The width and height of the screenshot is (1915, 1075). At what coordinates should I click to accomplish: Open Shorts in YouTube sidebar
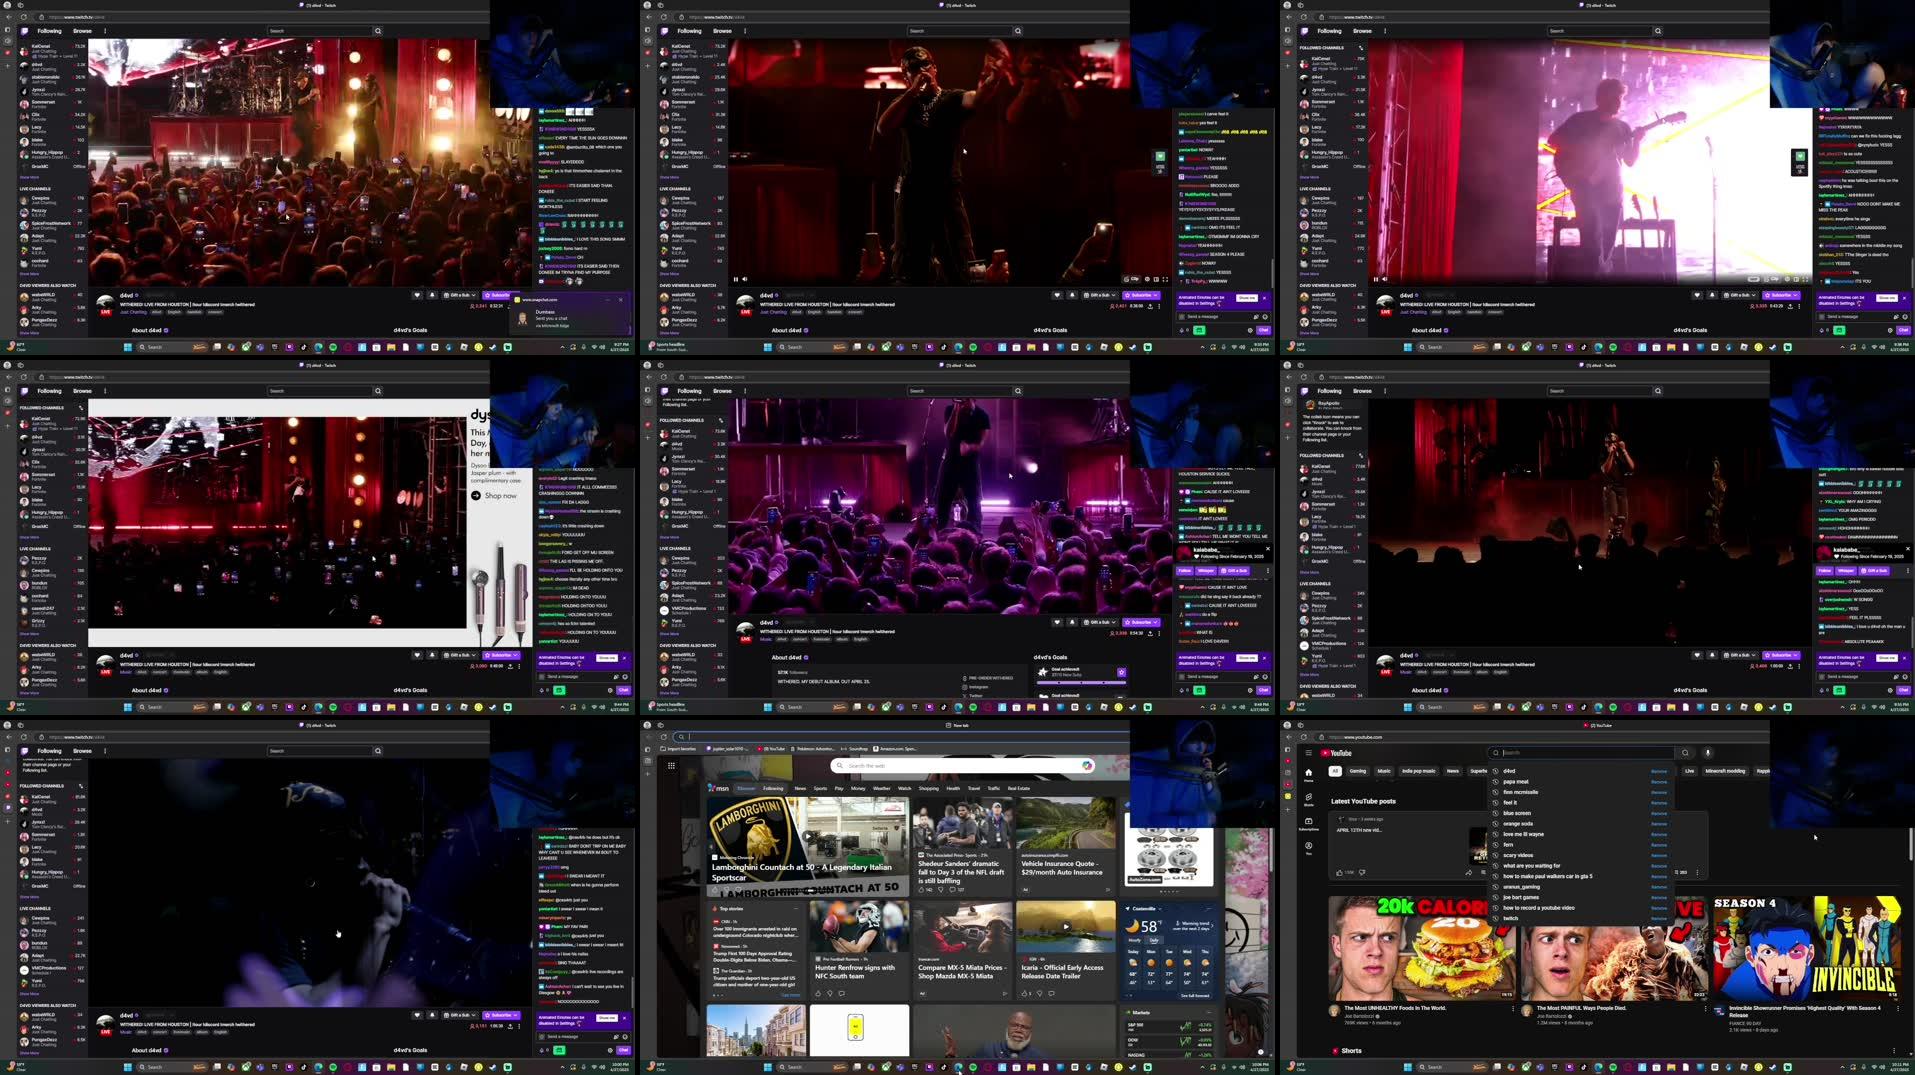1308,799
